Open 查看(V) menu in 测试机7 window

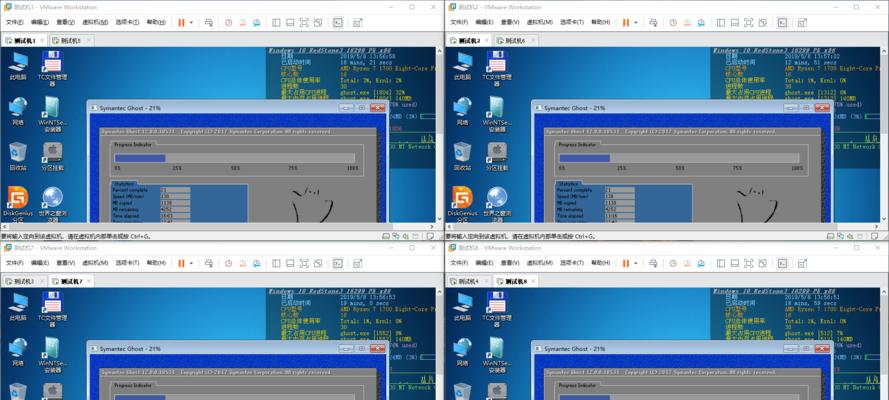65,263
